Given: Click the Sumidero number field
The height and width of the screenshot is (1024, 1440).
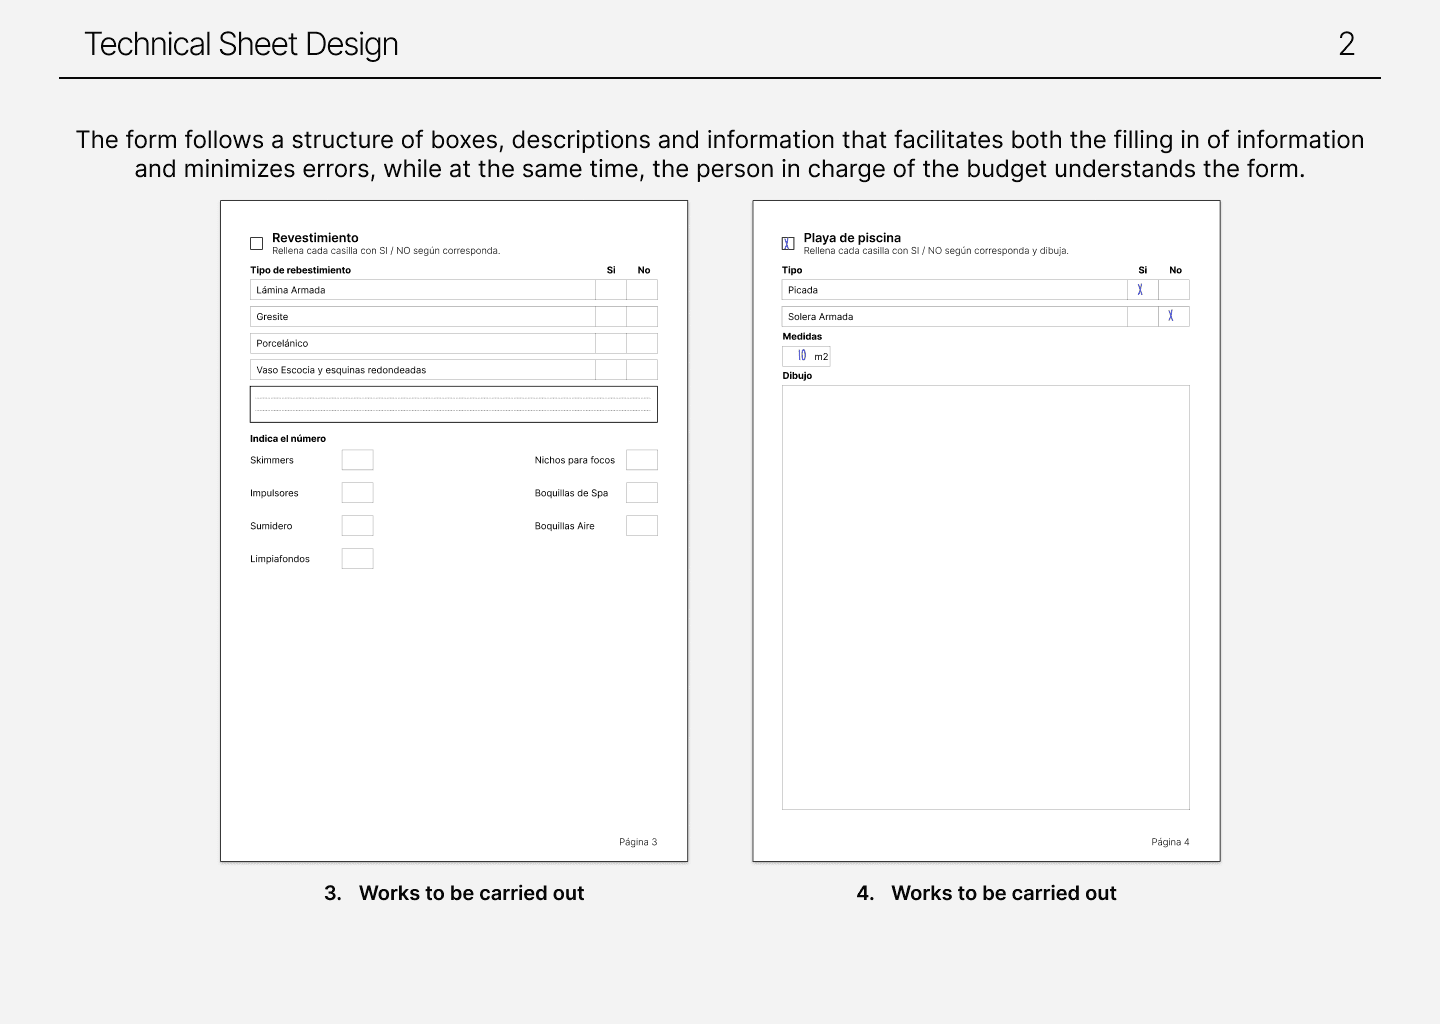Looking at the screenshot, I should pos(357,525).
